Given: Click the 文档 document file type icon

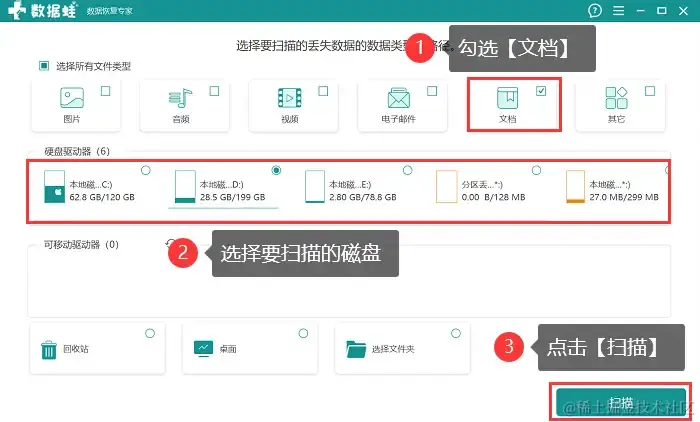Looking at the screenshot, I should [508, 98].
